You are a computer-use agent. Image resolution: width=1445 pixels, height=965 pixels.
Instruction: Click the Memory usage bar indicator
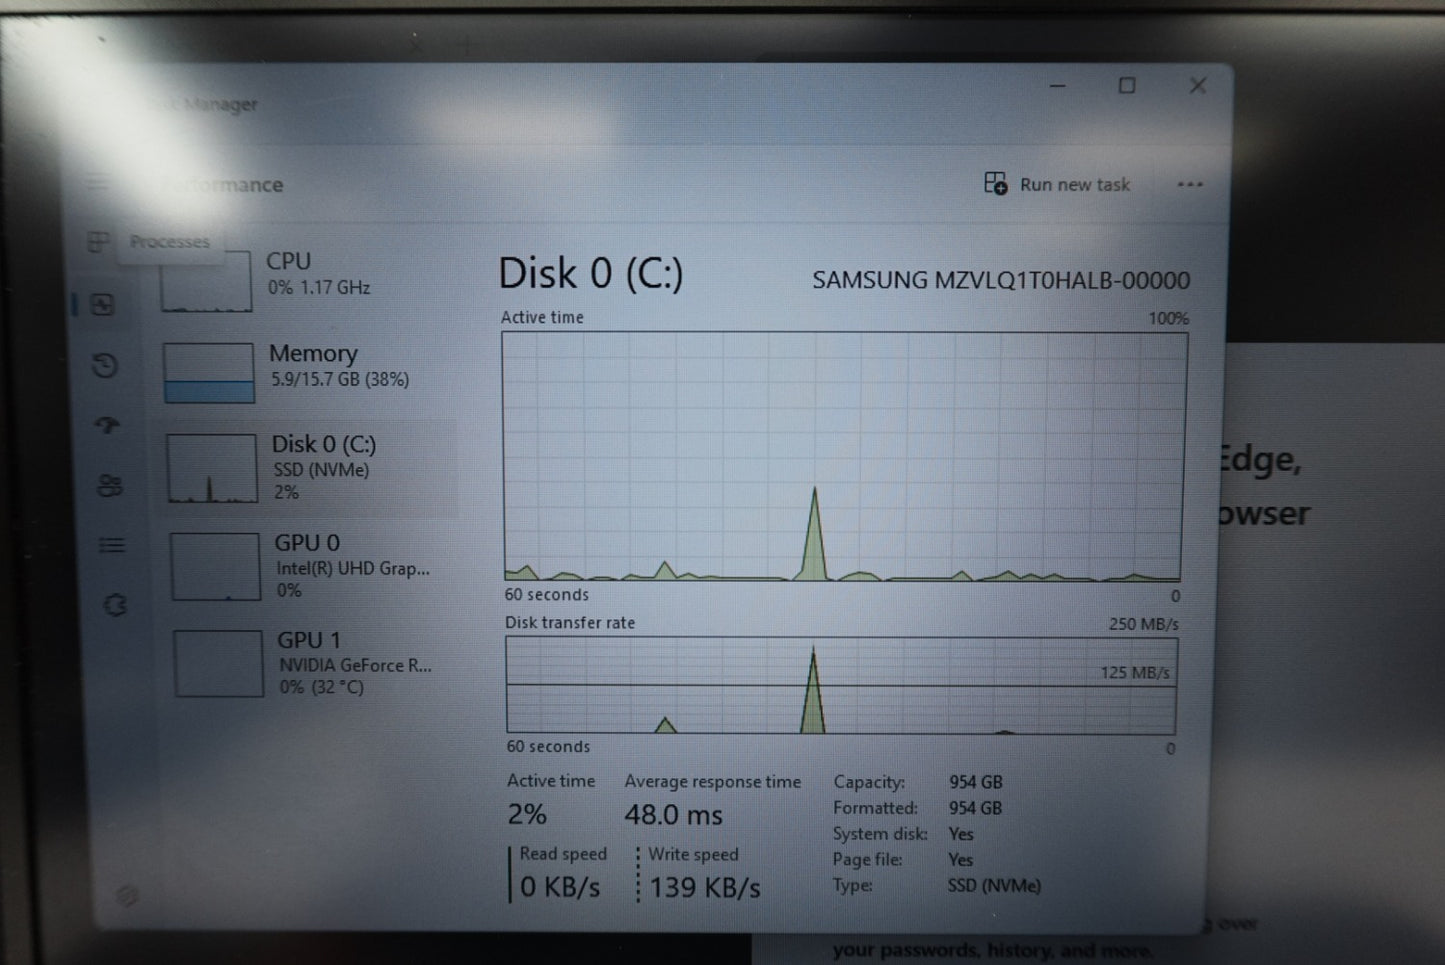pos(208,390)
